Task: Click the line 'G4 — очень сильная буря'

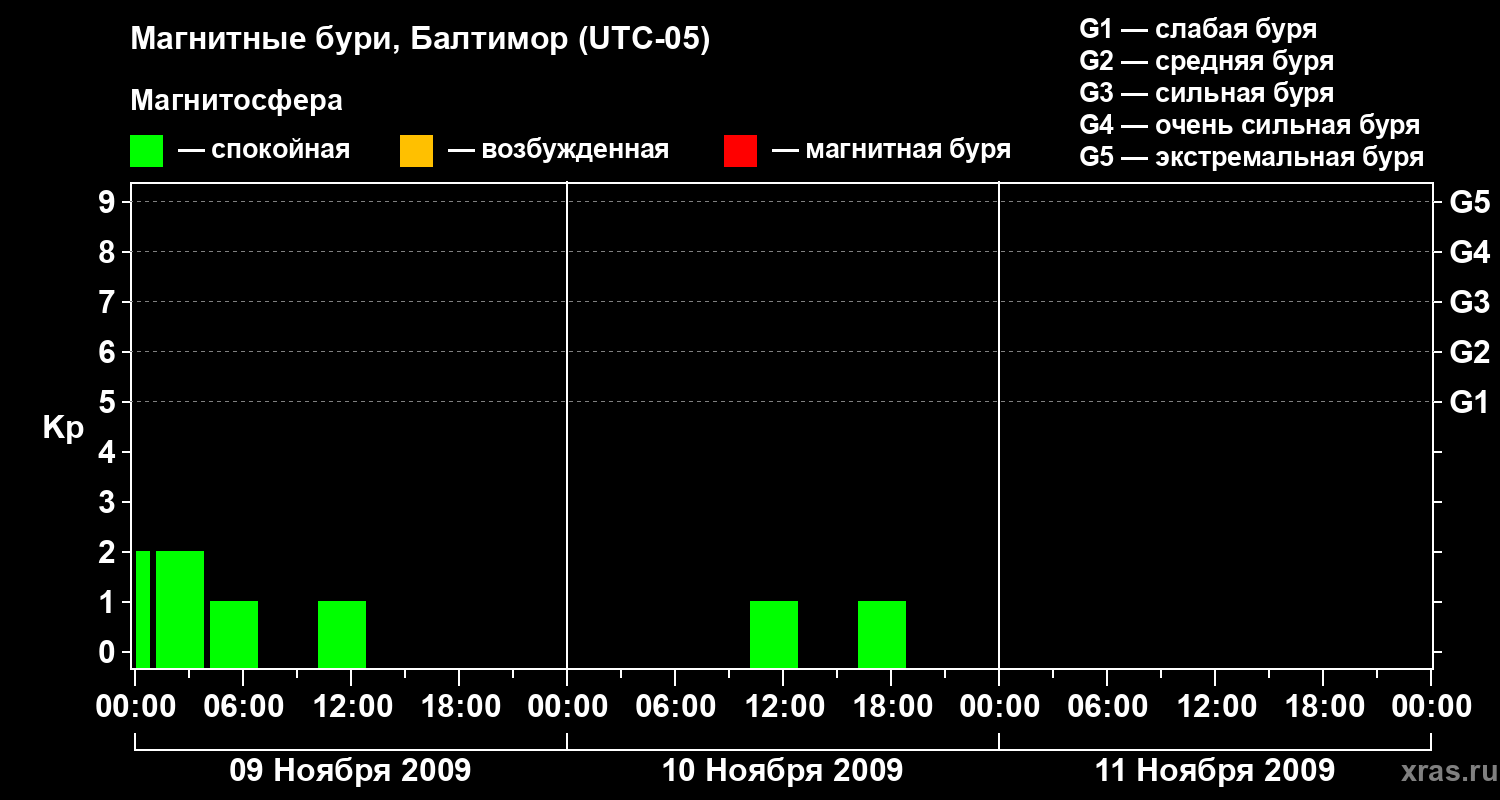Action: point(1249,125)
